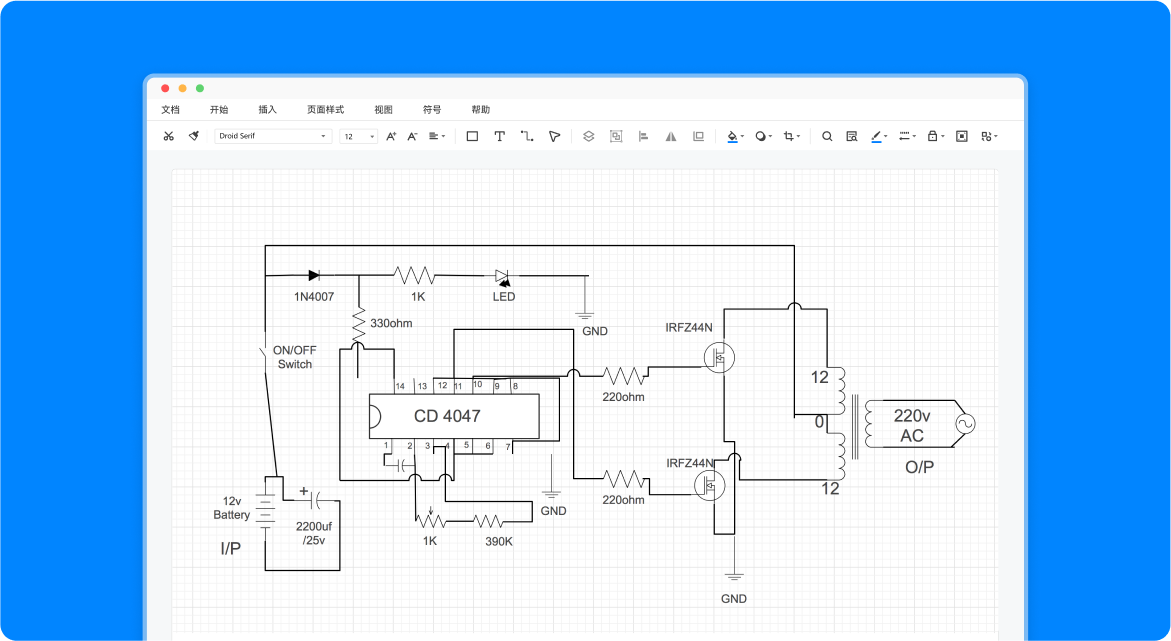The image size is (1171, 641).
Task: Open the font size 12 dropdown
Action: click(358, 136)
